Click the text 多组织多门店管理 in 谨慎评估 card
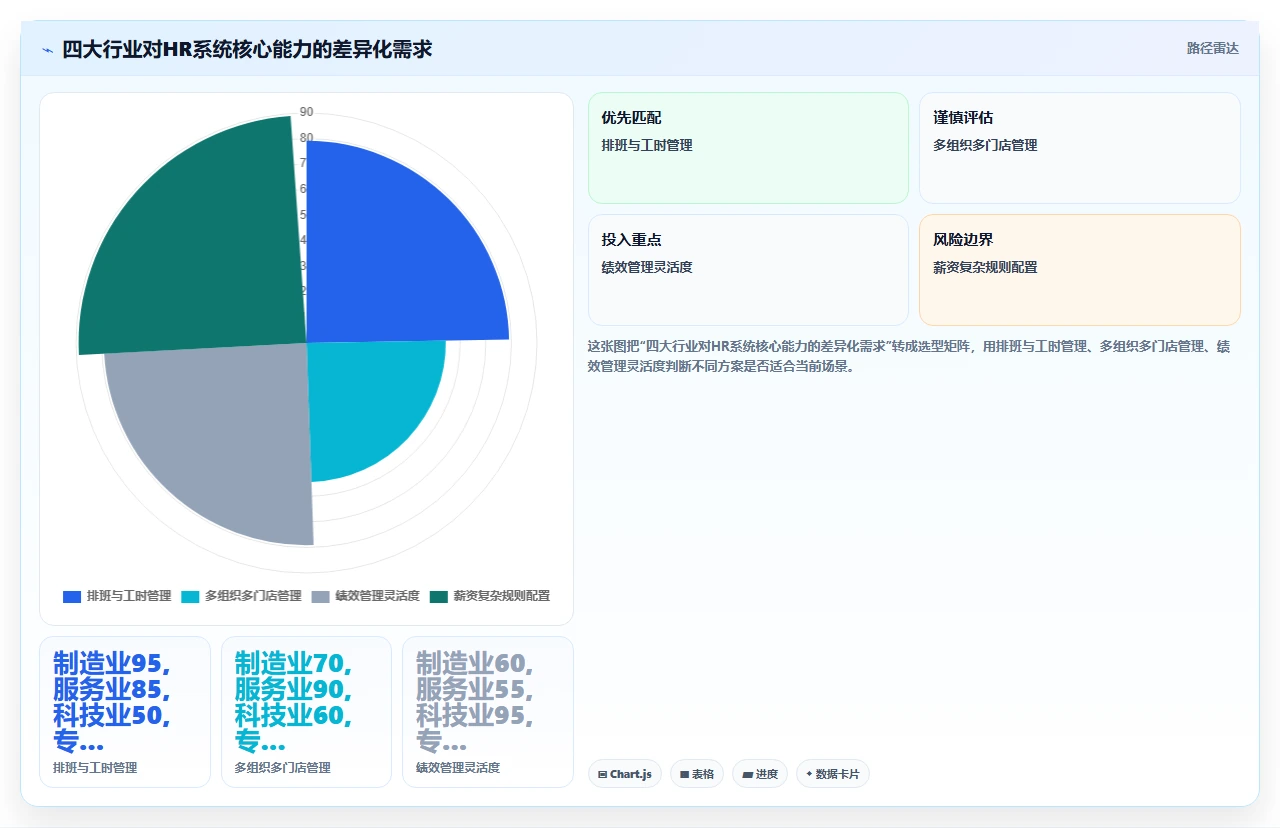The width and height of the screenshot is (1280, 828). coord(985,145)
